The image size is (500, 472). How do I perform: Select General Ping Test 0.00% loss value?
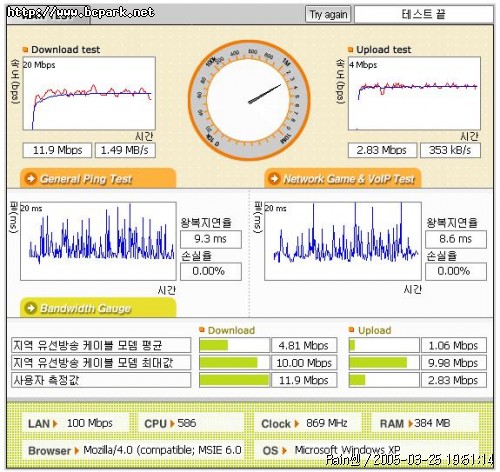click(211, 271)
